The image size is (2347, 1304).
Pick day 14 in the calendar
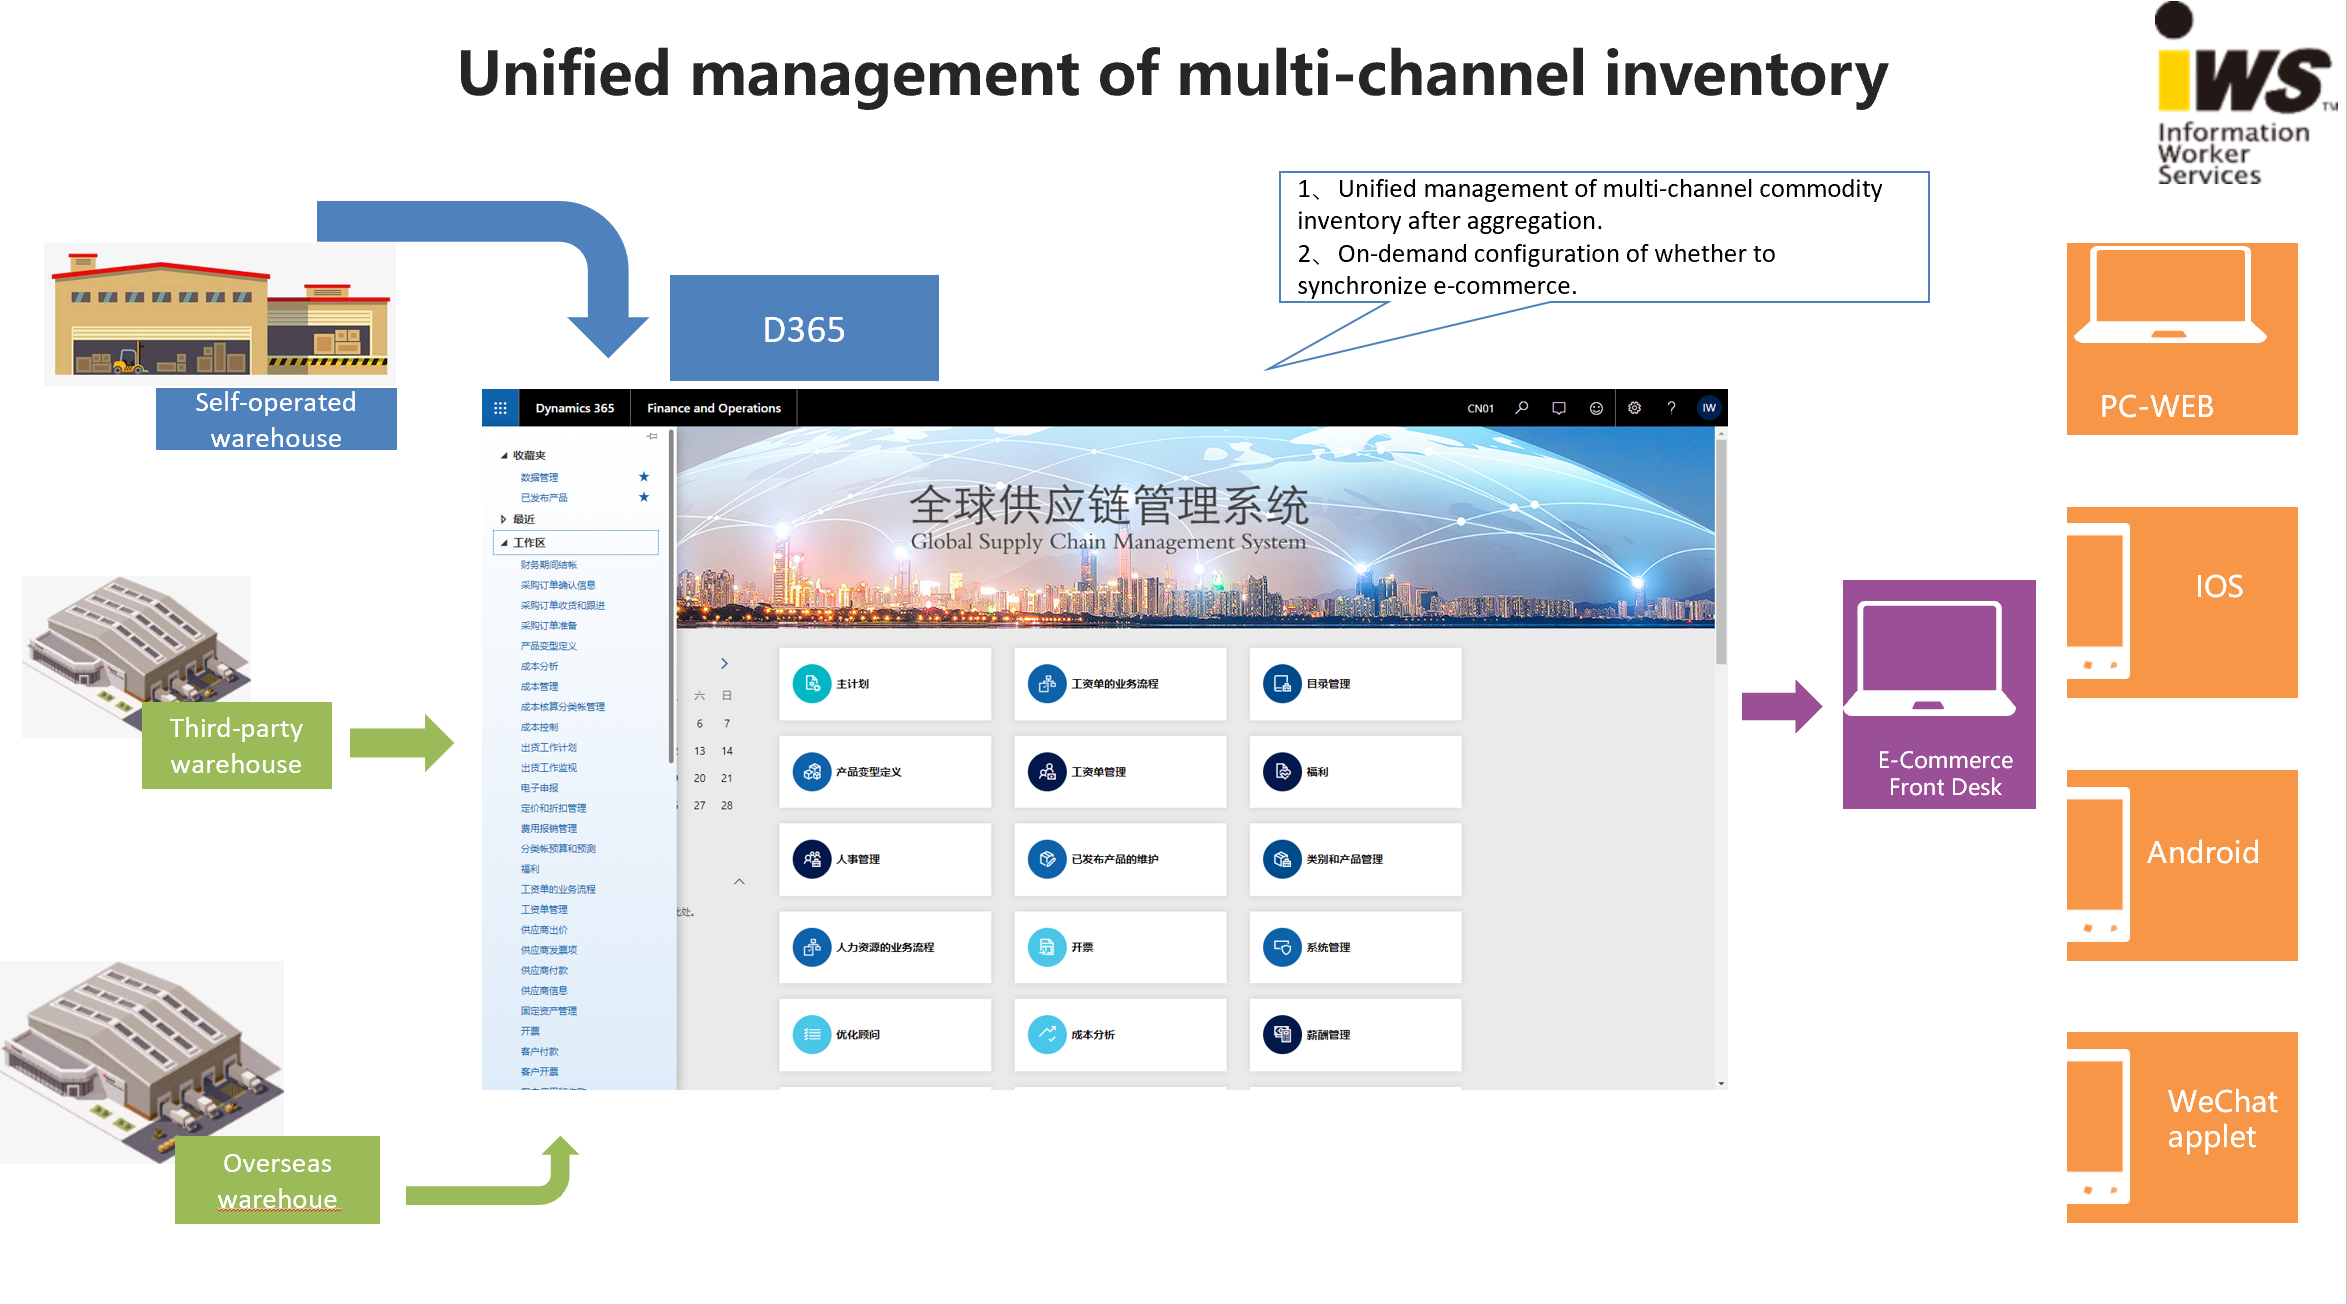click(727, 751)
